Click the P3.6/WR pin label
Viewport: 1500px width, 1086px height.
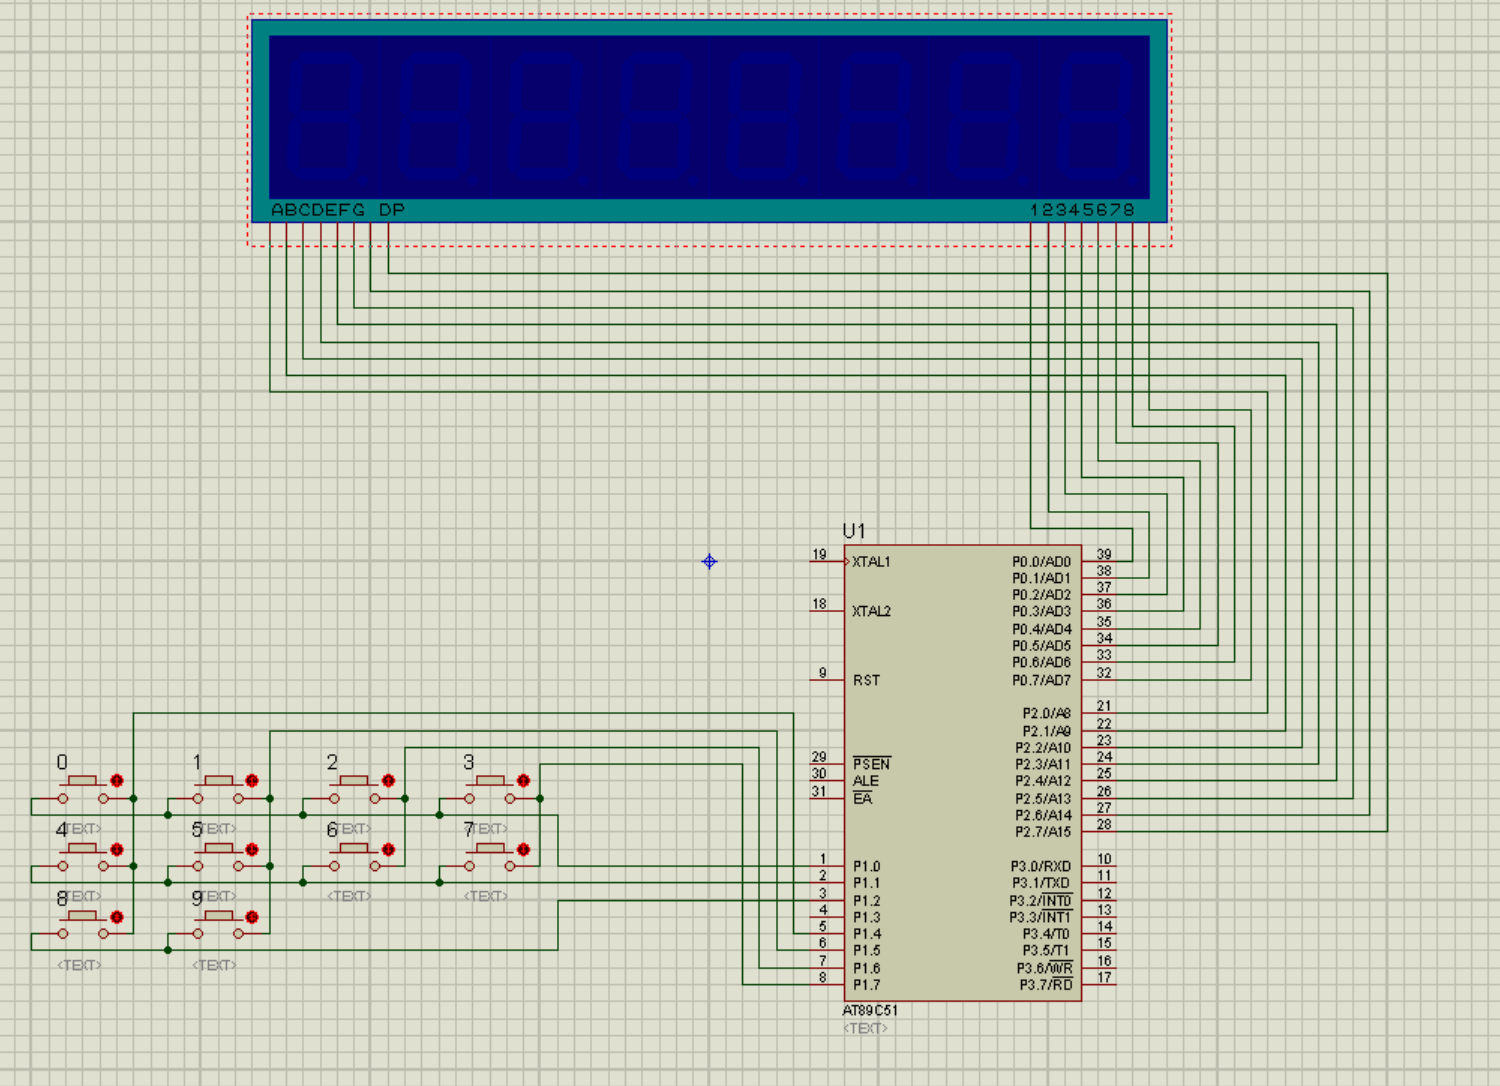[x=1045, y=968]
